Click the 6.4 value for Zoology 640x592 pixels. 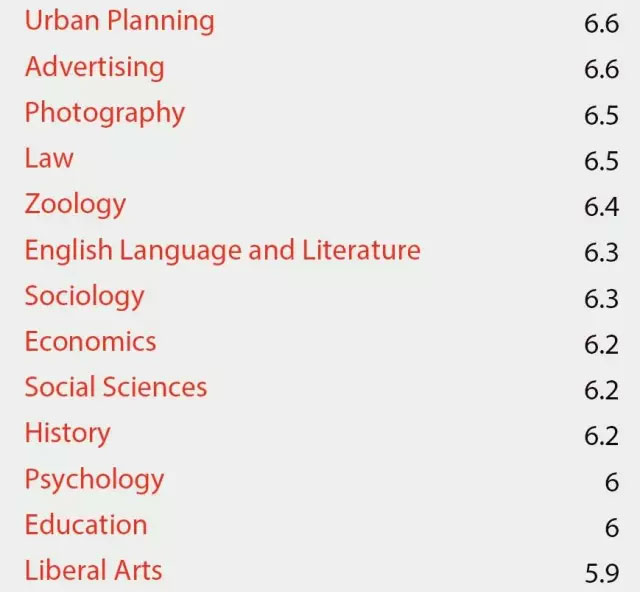(602, 207)
